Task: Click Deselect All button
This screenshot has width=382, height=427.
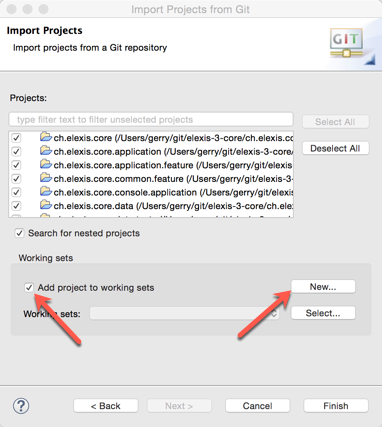Action: pos(335,148)
